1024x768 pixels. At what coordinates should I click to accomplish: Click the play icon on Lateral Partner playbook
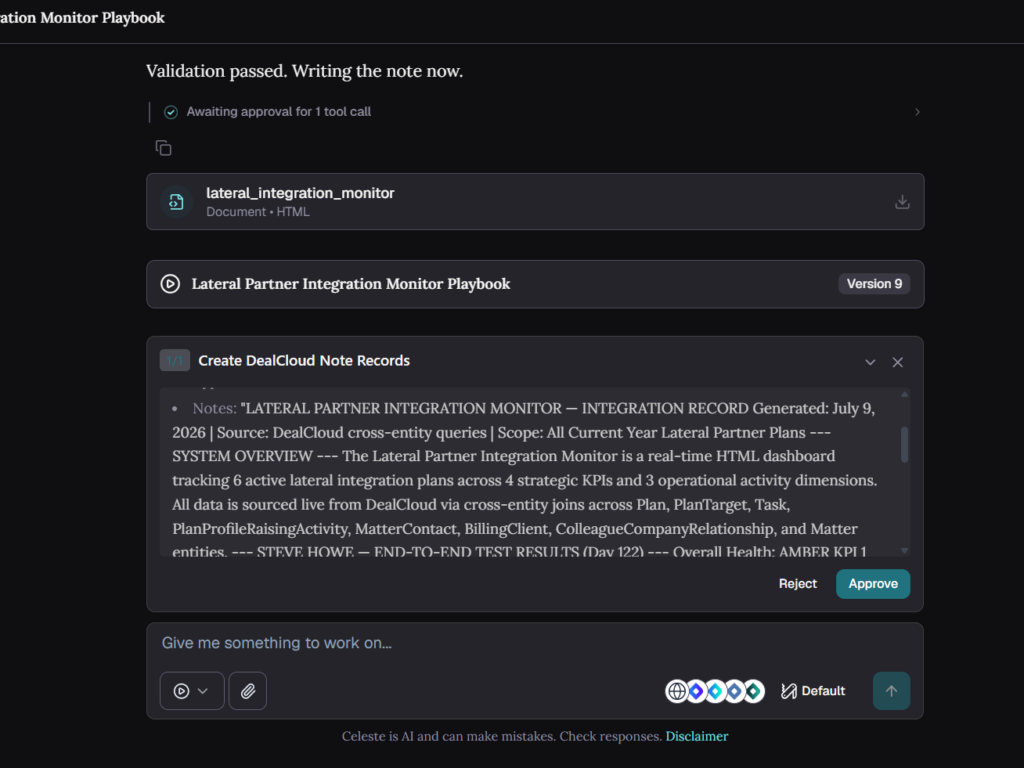(x=170, y=284)
